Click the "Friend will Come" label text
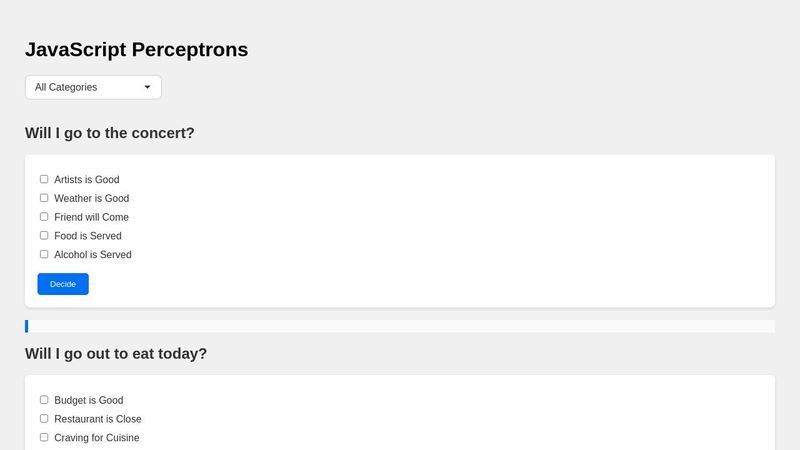 tap(91, 217)
